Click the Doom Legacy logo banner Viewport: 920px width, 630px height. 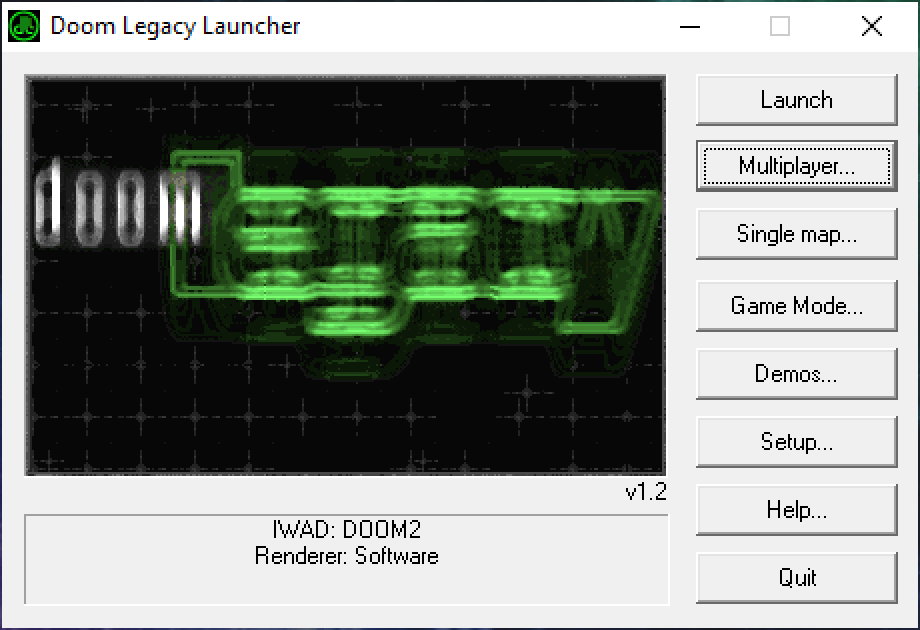pos(345,275)
